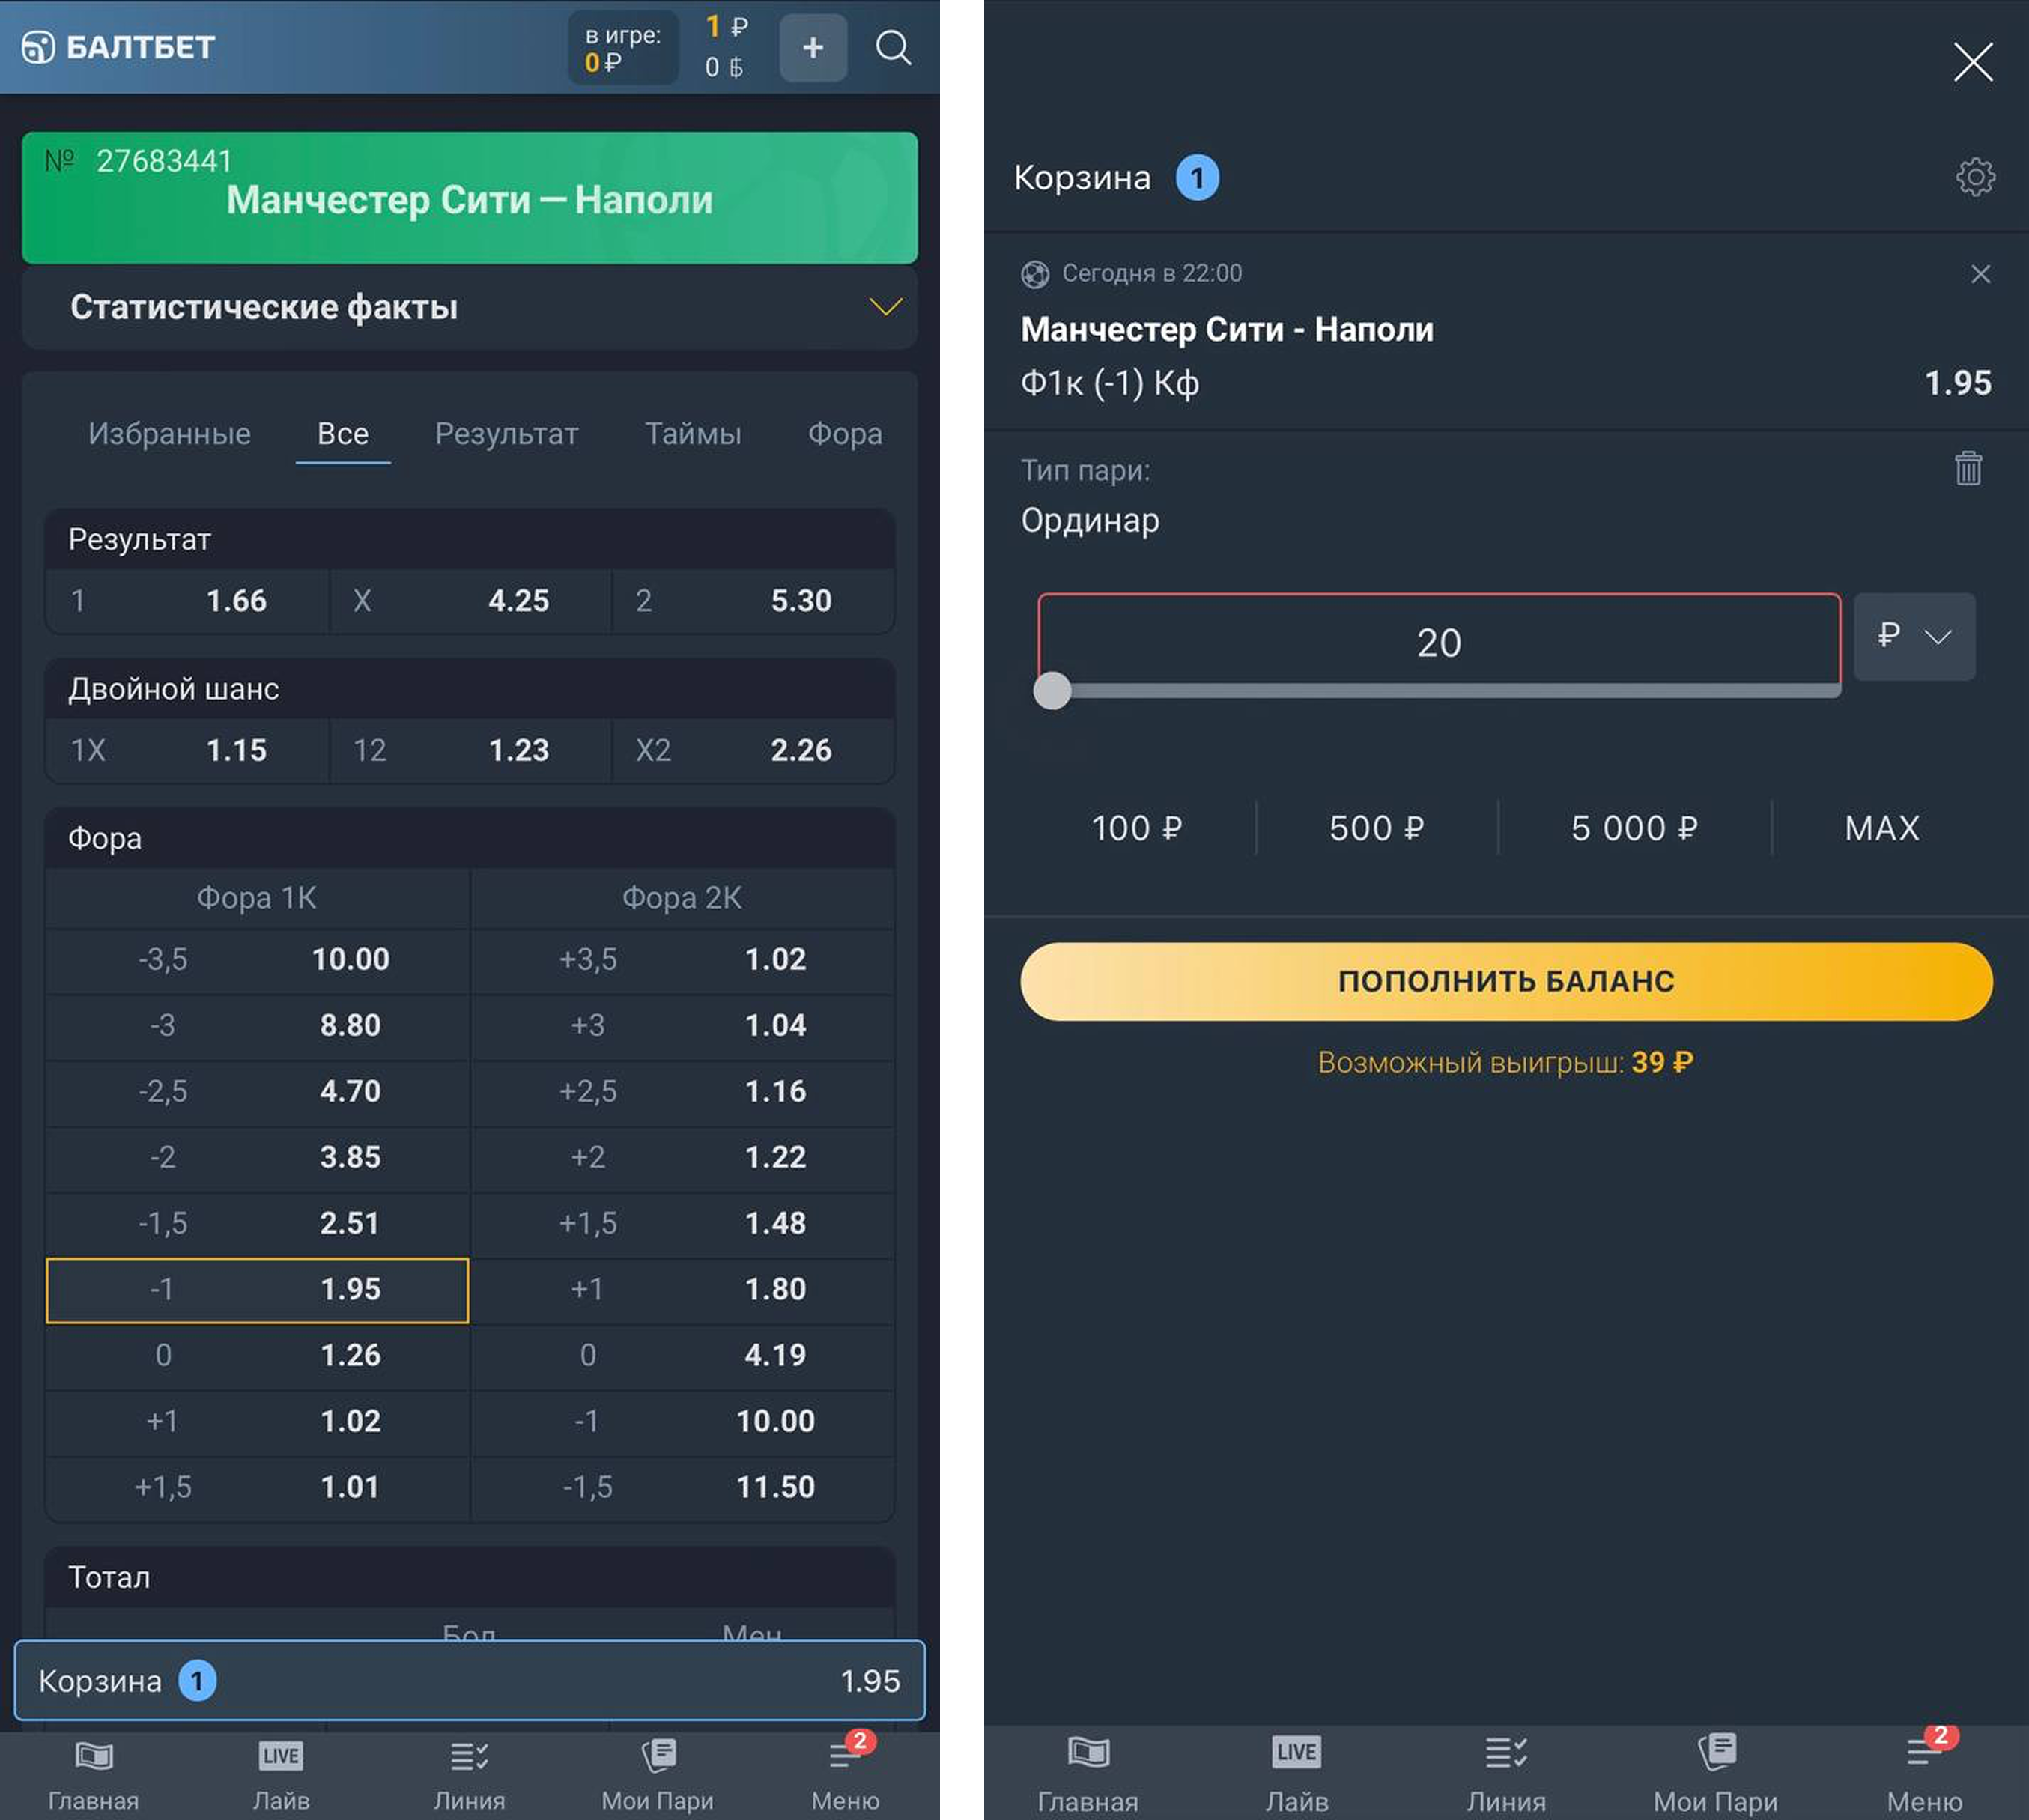
Task: Click the search magnifier icon
Action: [x=892, y=47]
